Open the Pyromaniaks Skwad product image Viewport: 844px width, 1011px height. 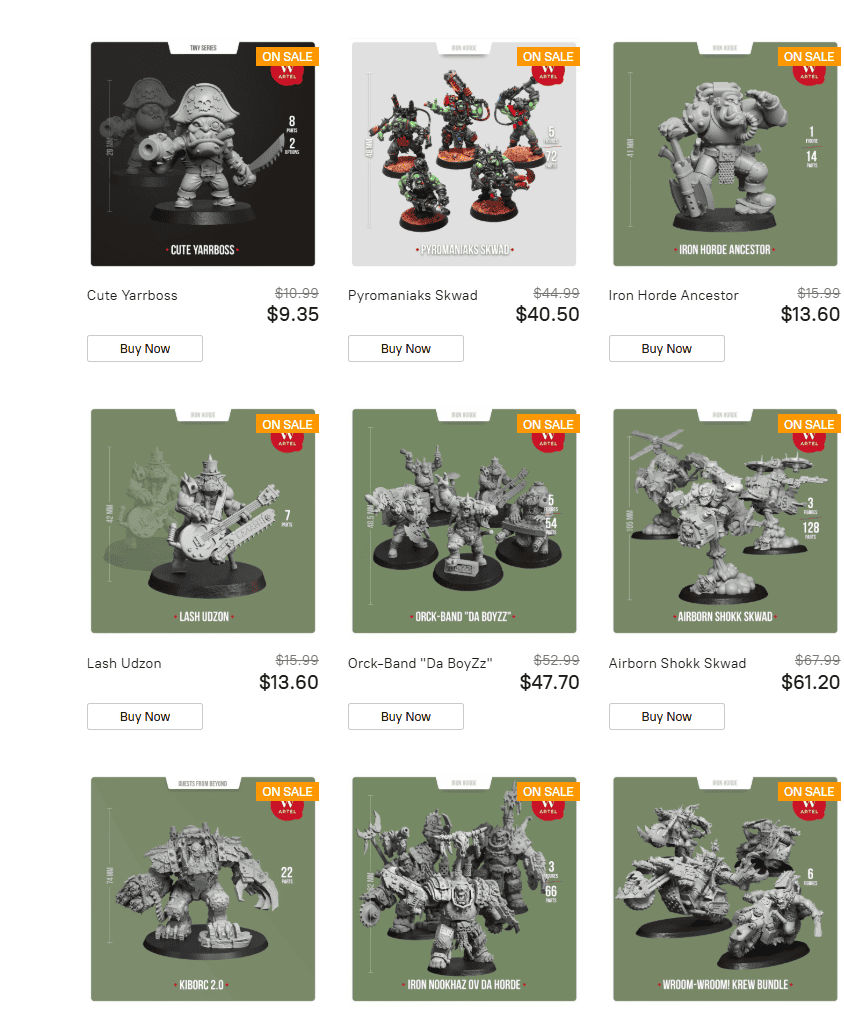tap(464, 154)
